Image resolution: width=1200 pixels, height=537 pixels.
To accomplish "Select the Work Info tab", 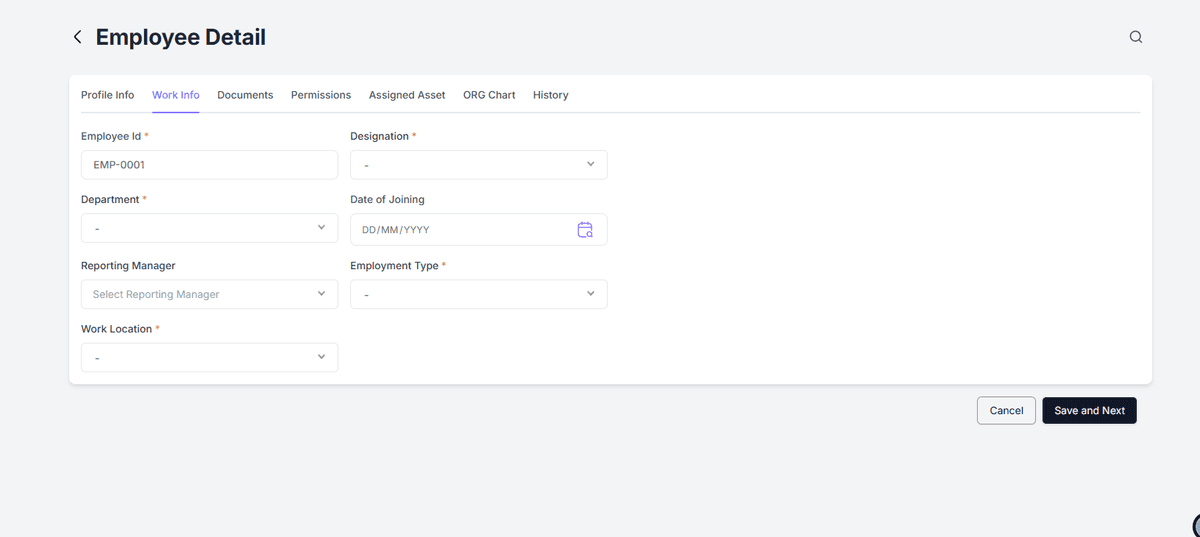I will coord(175,95).
